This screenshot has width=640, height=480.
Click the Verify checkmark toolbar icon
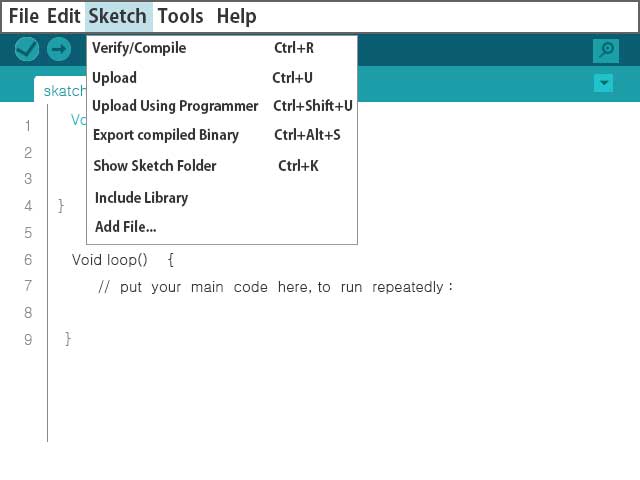(27, 49)
